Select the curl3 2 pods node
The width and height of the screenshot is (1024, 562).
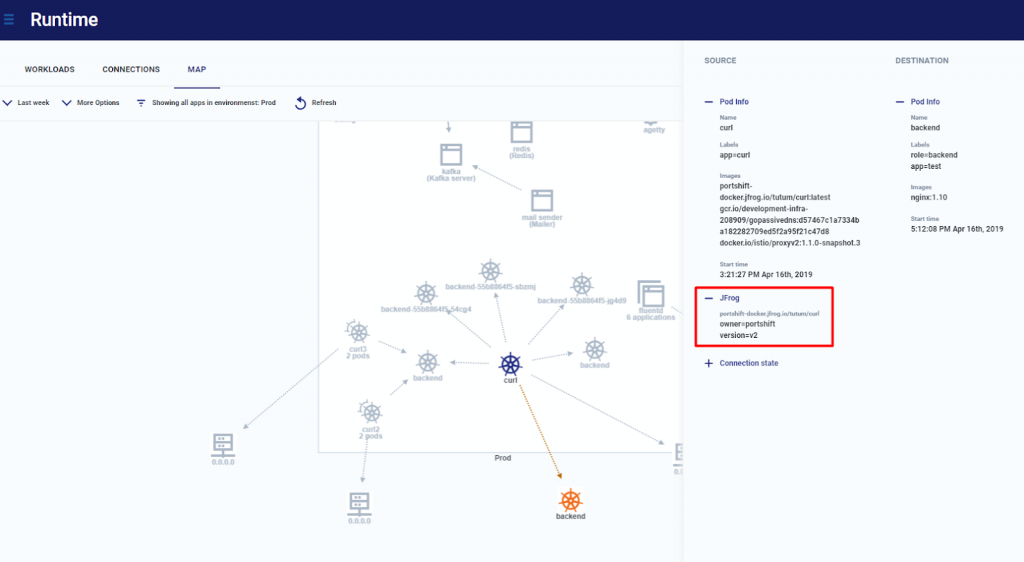point(357,331)
